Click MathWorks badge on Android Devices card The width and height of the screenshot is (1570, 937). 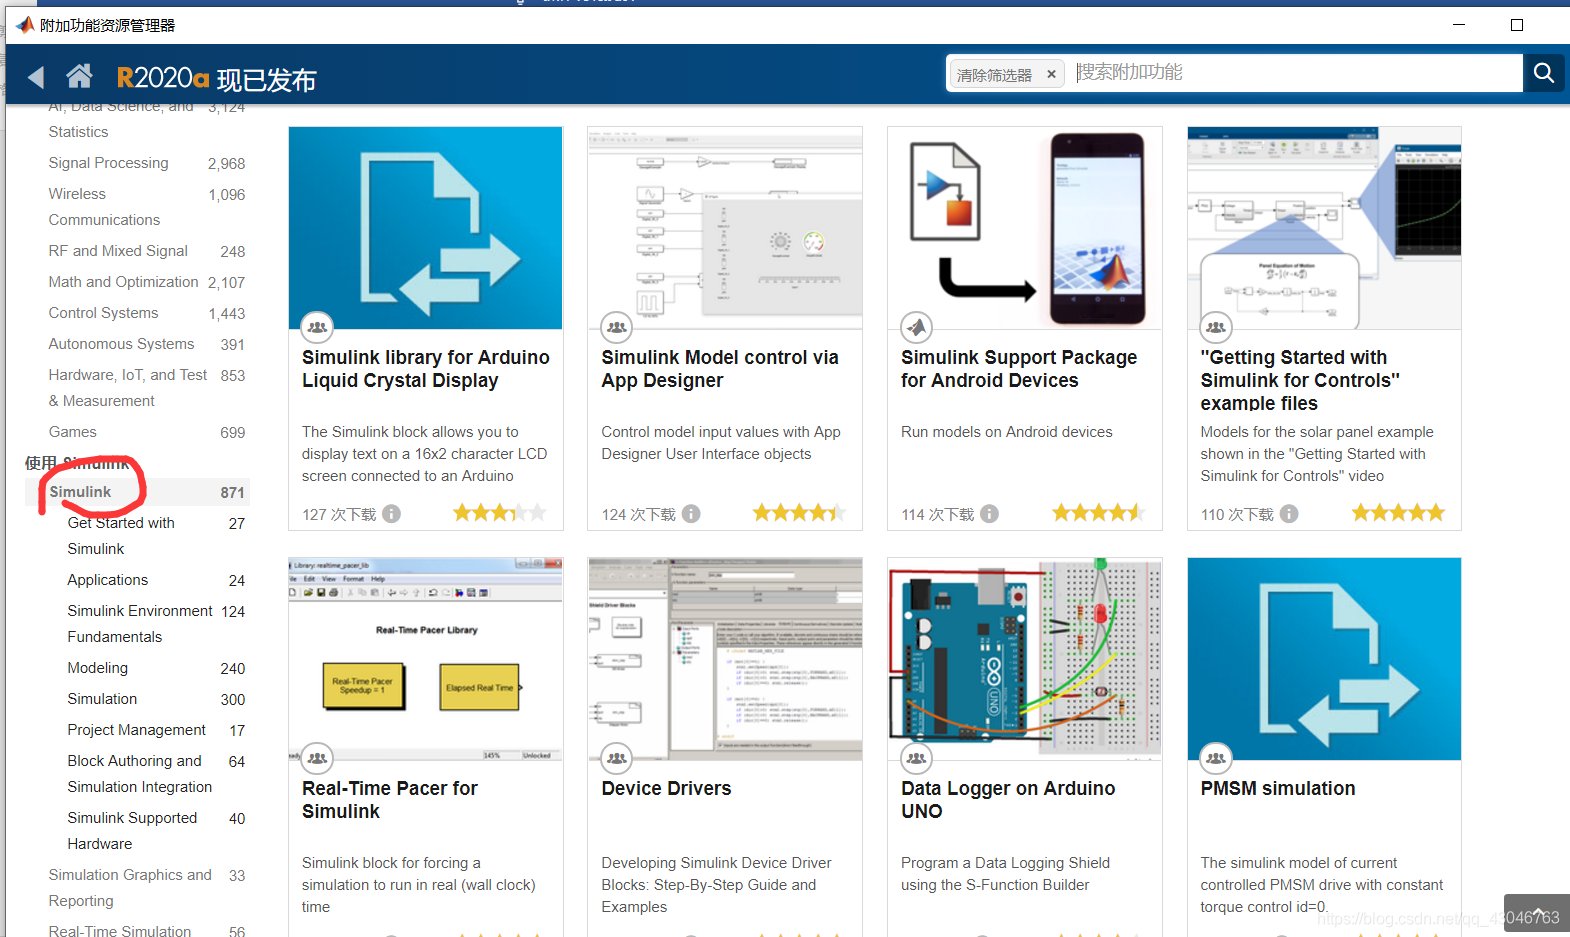pyautogui.click(x=916, y=327)
